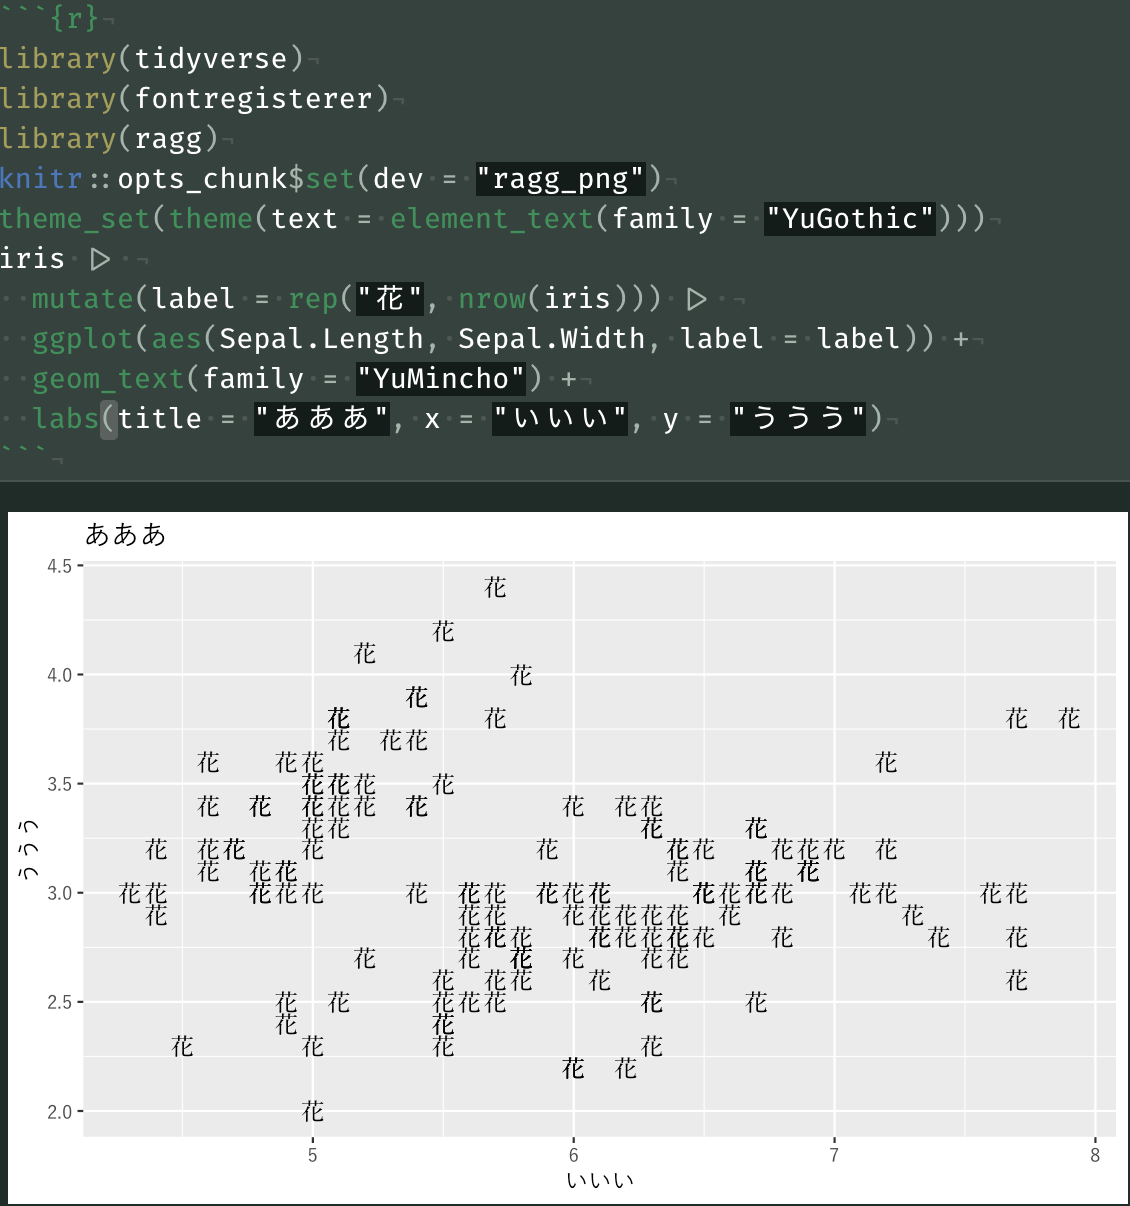The height and width of the screenshot is (1206, 1130).
Task: Select the knitr namespace token
Action: pyautogui.click(x=41, y=178)
